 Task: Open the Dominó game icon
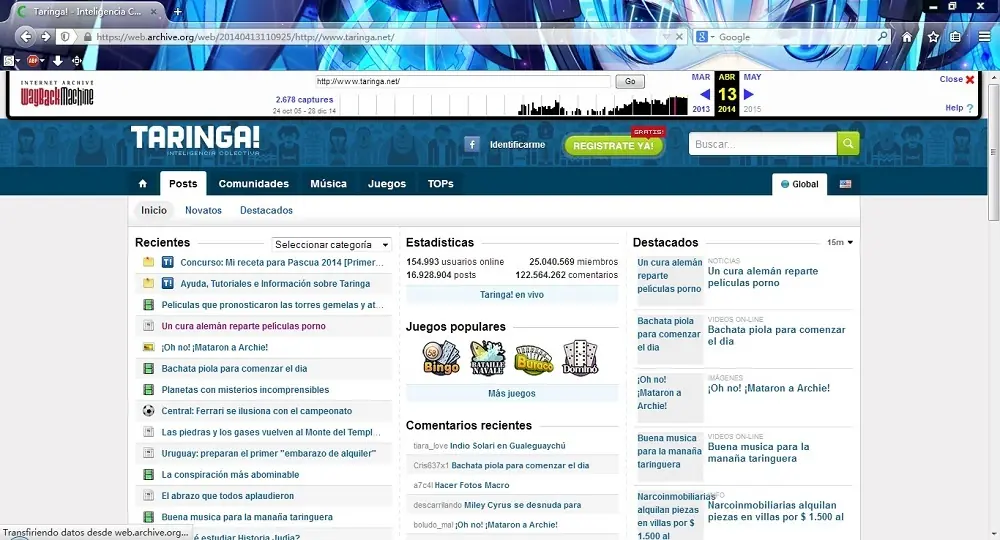point(580,358)
